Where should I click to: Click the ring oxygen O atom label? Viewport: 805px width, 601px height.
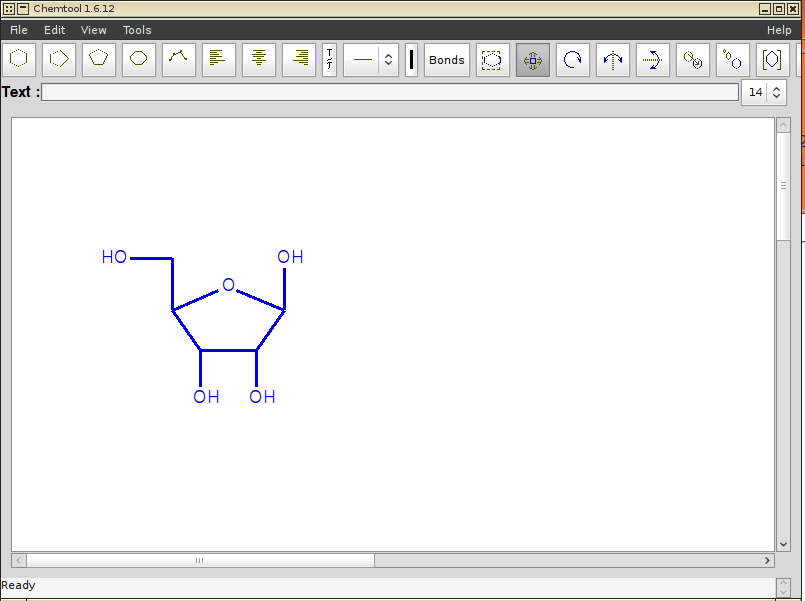[228, 284]
